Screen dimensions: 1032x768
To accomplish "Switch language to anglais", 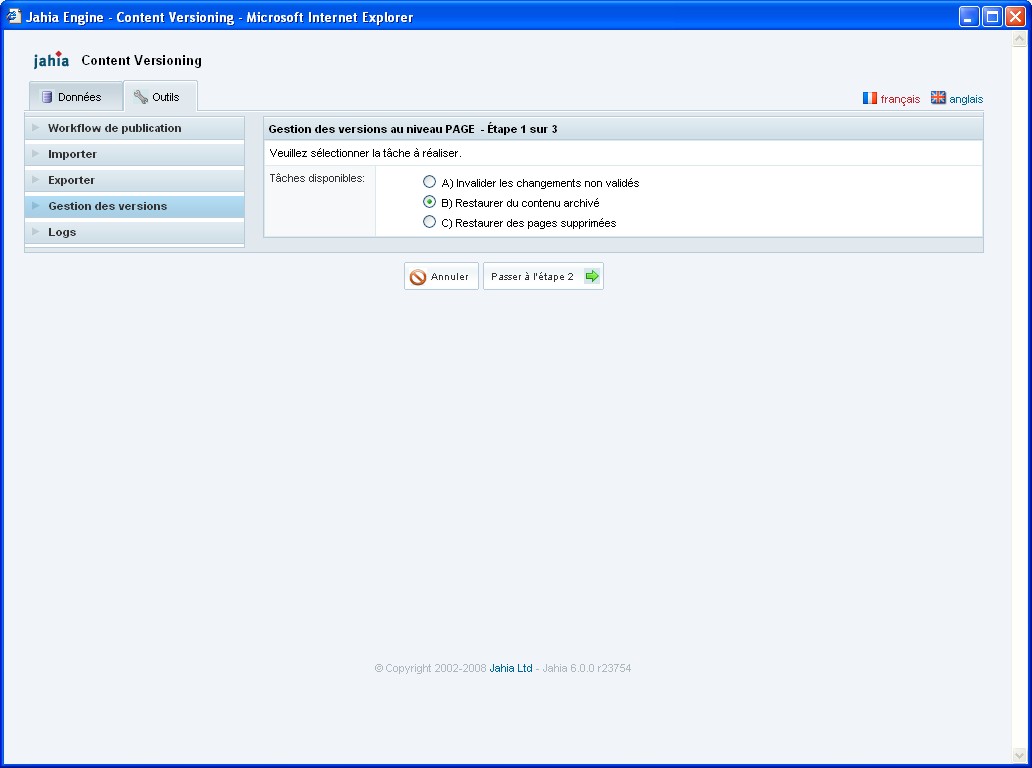I will [x=966, y=99].
